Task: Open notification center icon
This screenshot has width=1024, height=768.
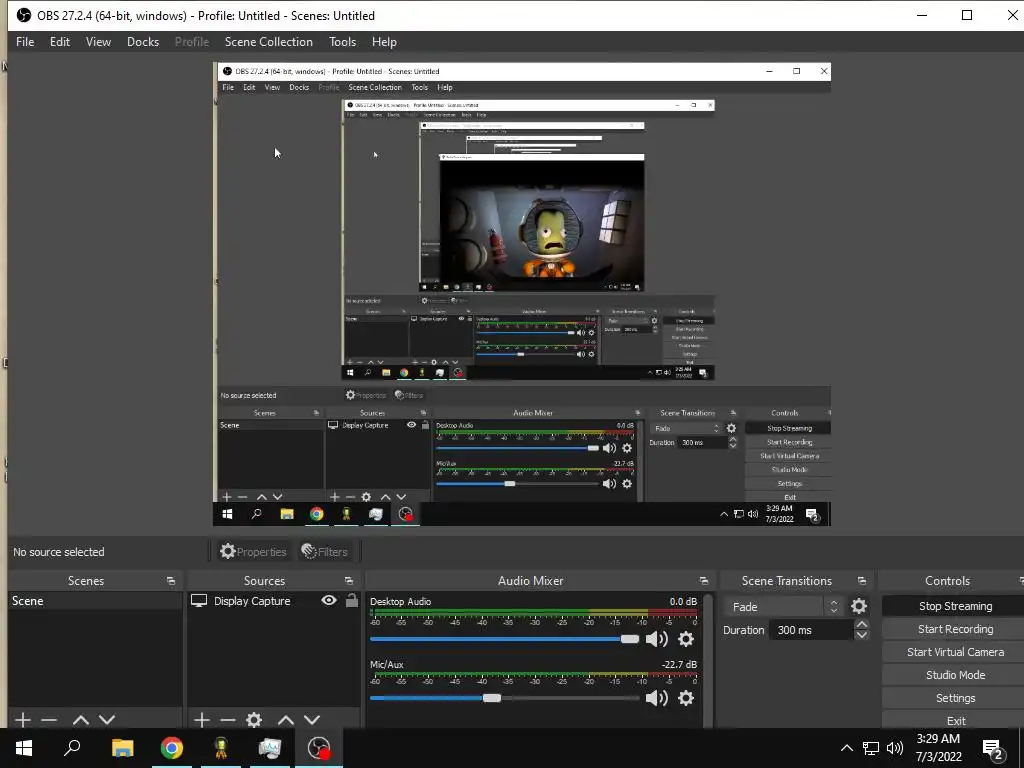Action: click(x=992, y=748)
